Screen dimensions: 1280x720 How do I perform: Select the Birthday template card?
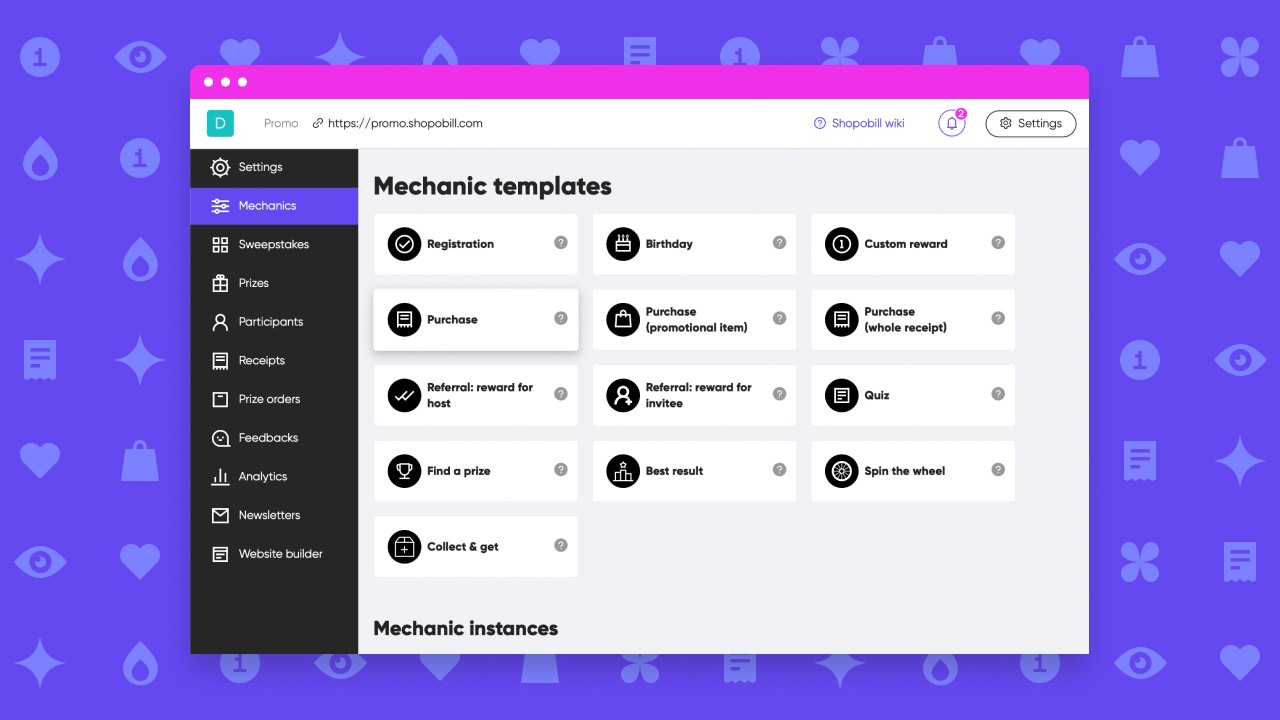click(695, 244)
